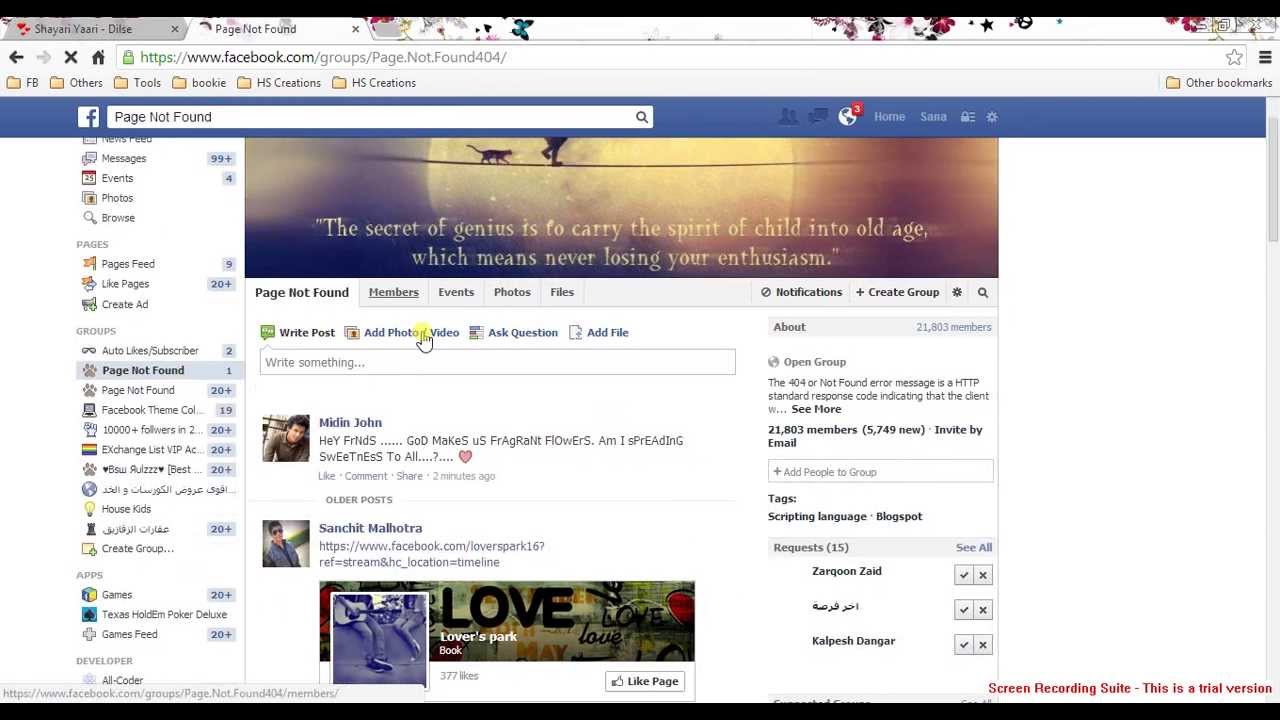1280x720 pixels.
Task: Expand description with See More
Action: (x=816, y=409)
